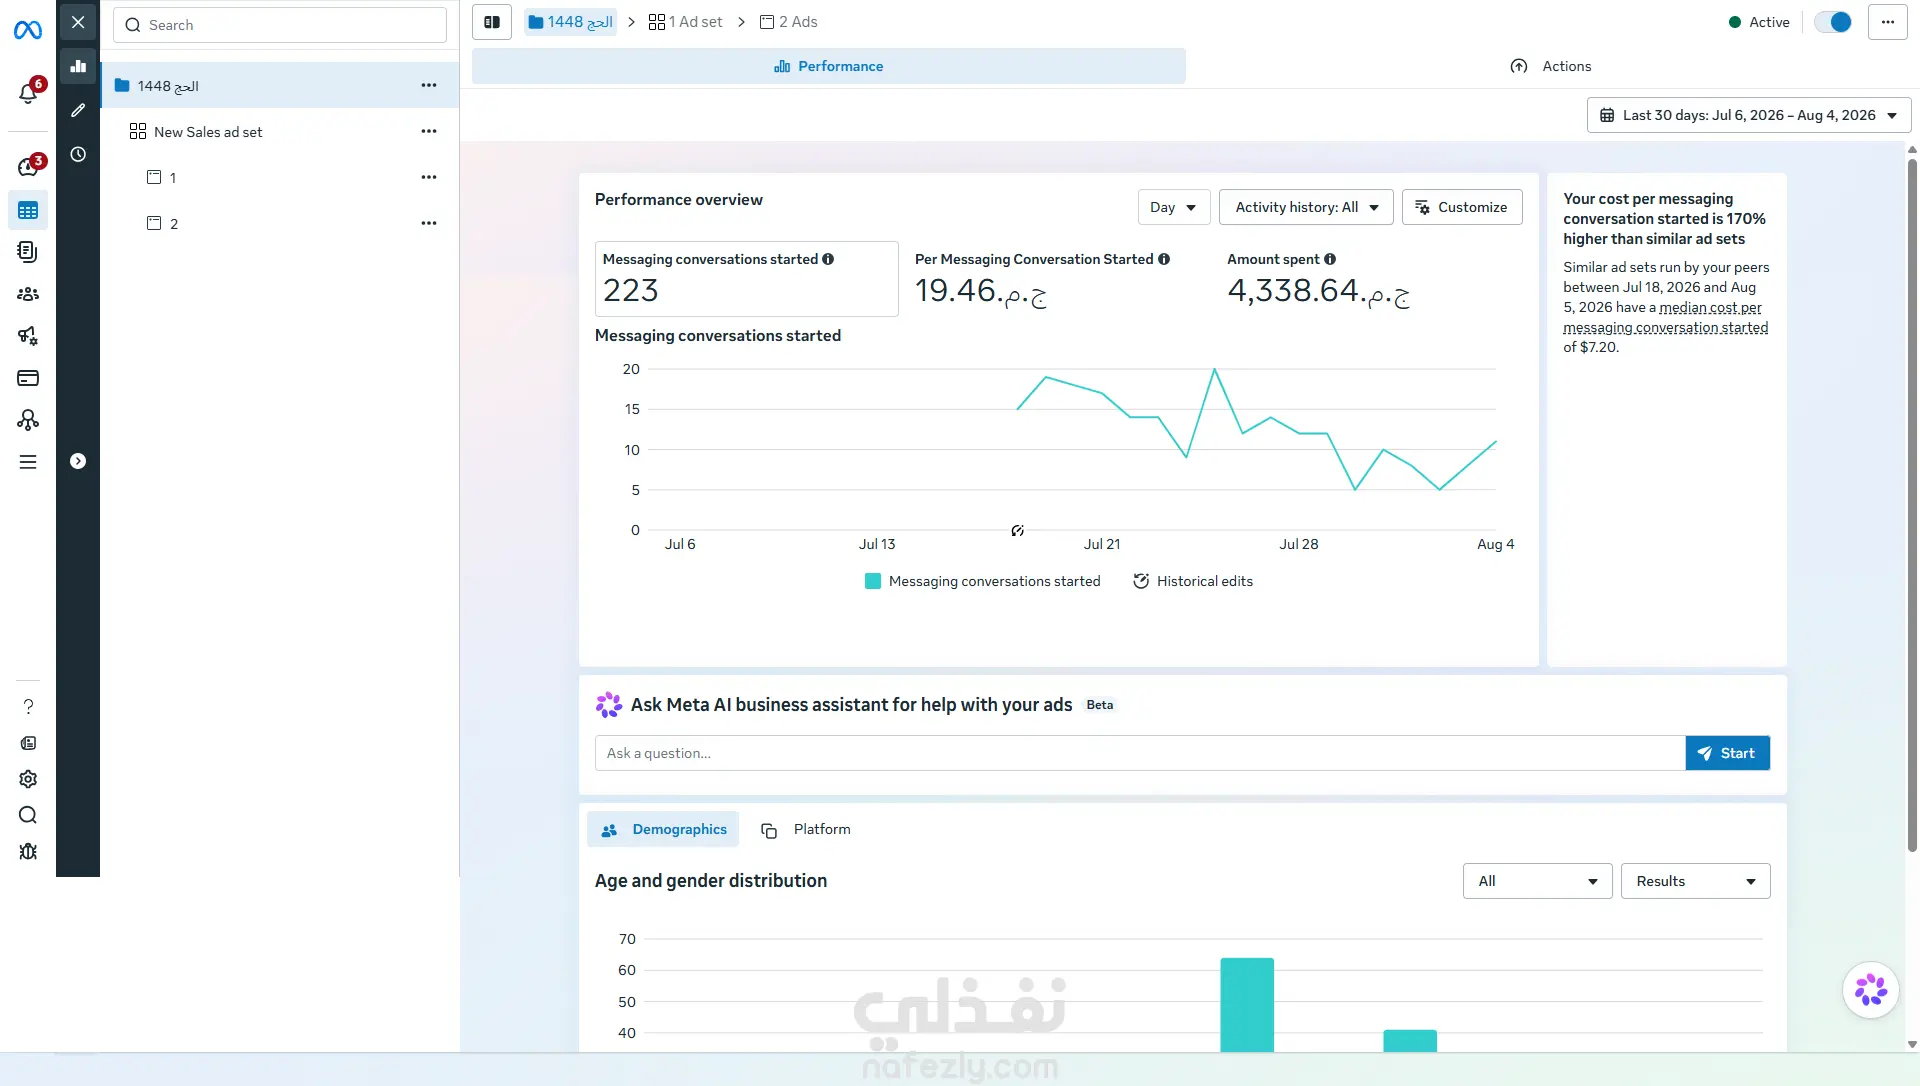Go to 1 Ad set breadcrumb

click(686, 22)
